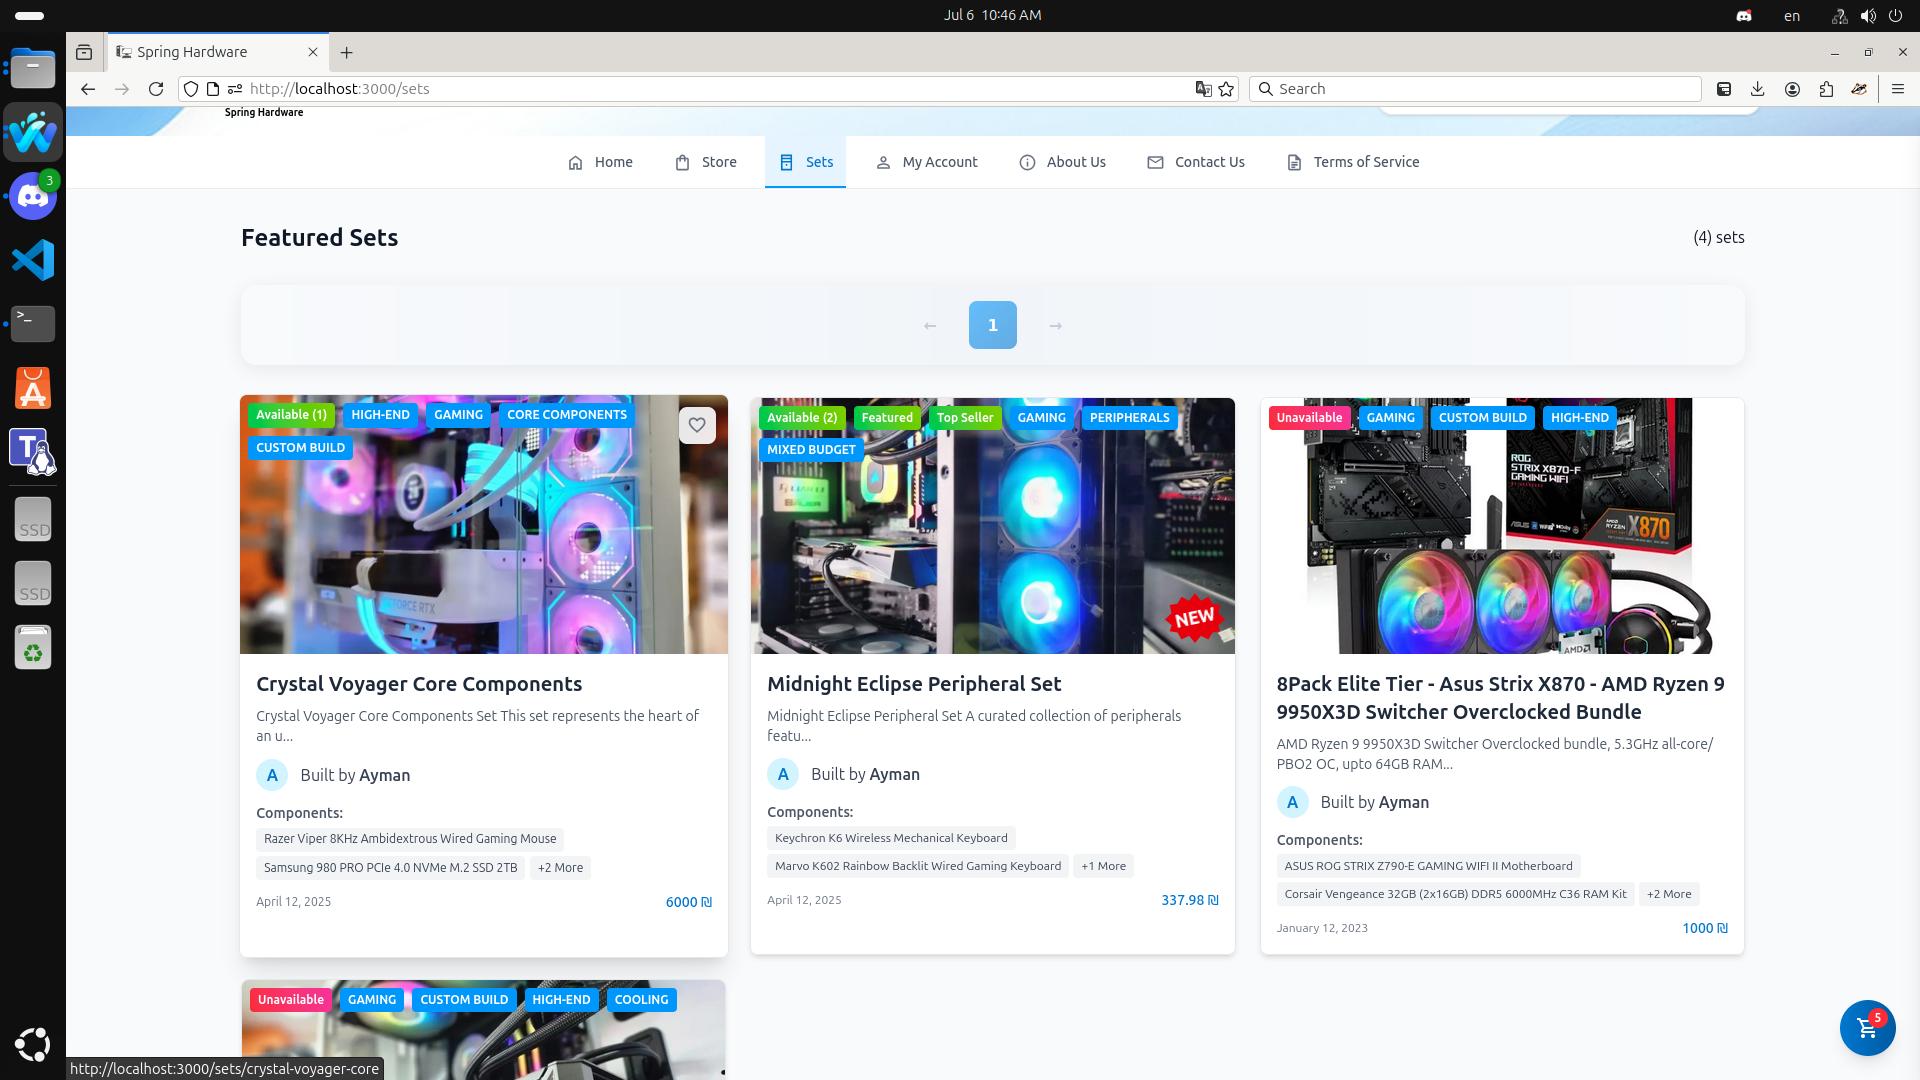
Task: Go to previous pagination page arrow
Action: (930, 325)
